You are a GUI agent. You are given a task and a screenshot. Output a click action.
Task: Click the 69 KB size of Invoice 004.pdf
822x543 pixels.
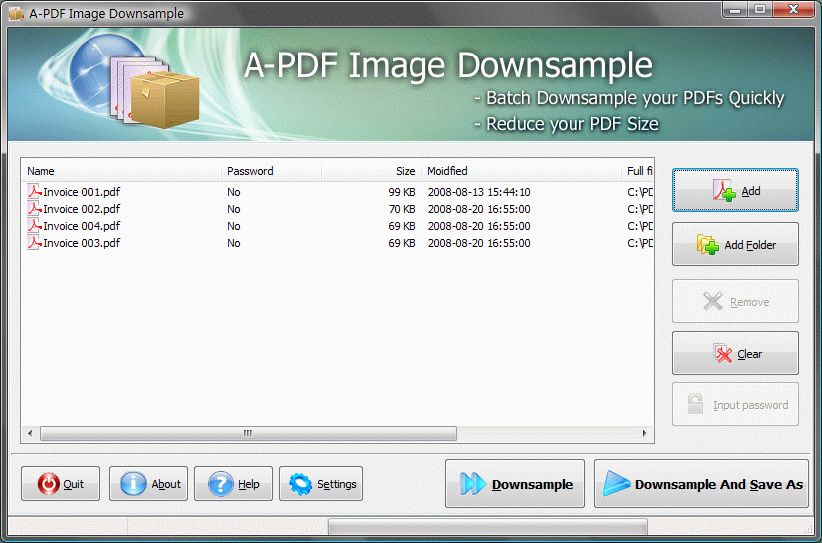[402, 226]
